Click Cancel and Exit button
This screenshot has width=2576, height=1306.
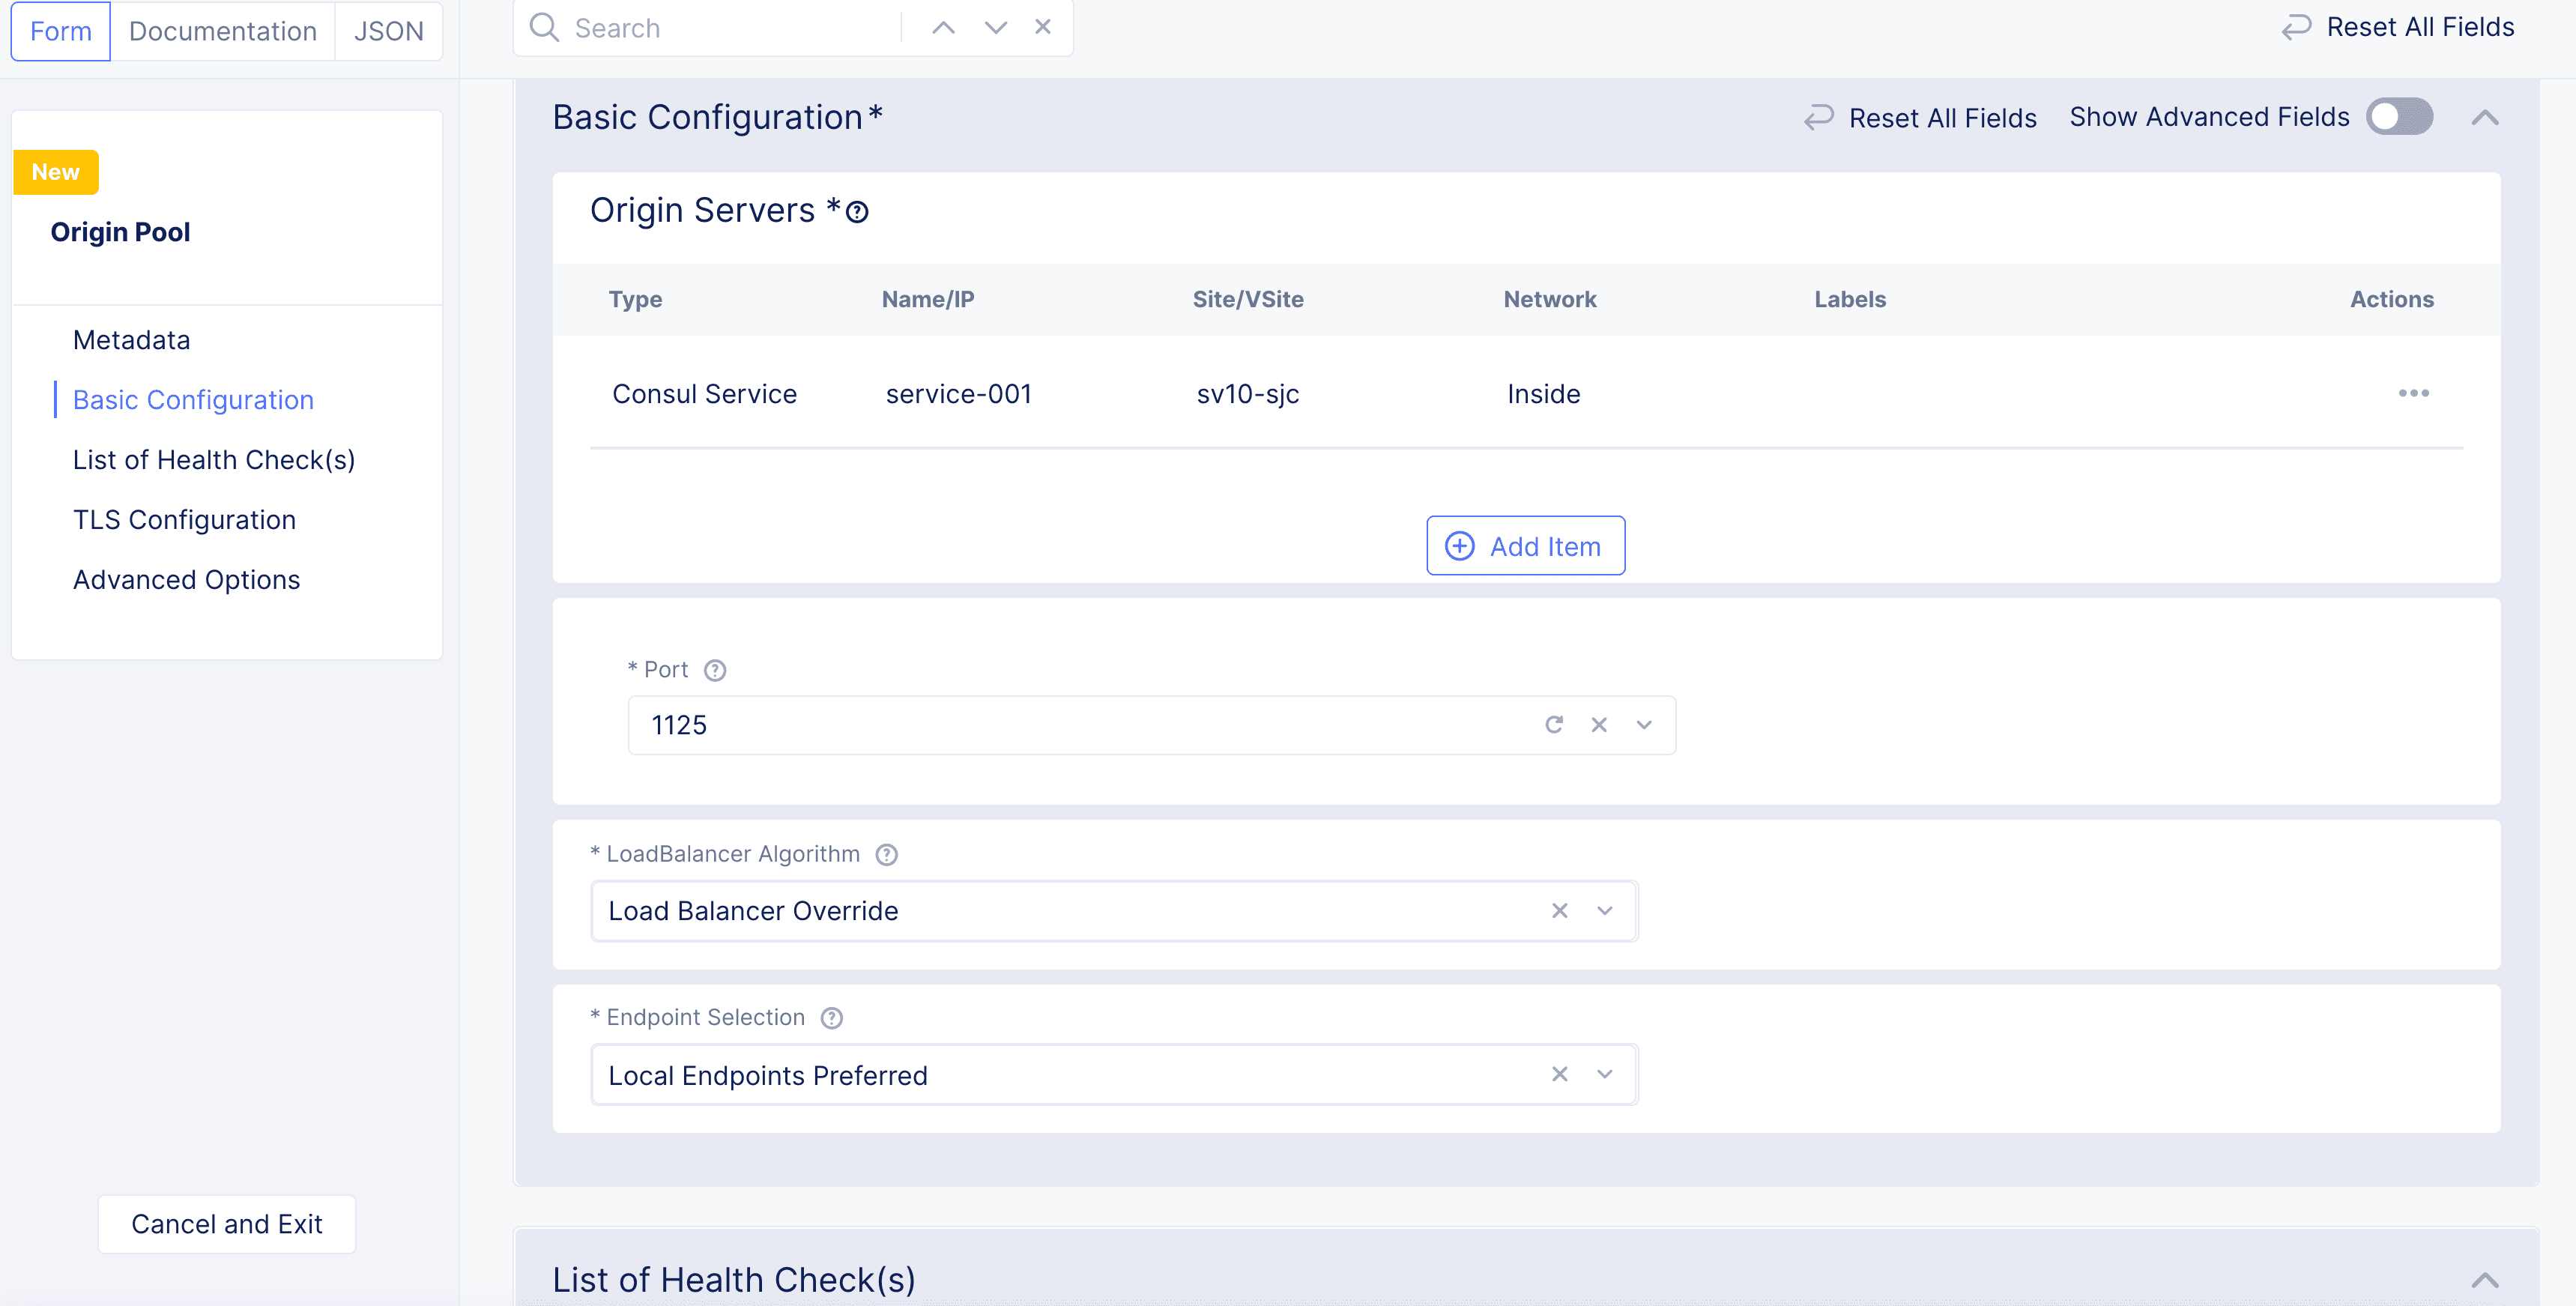pos(226,1224)
